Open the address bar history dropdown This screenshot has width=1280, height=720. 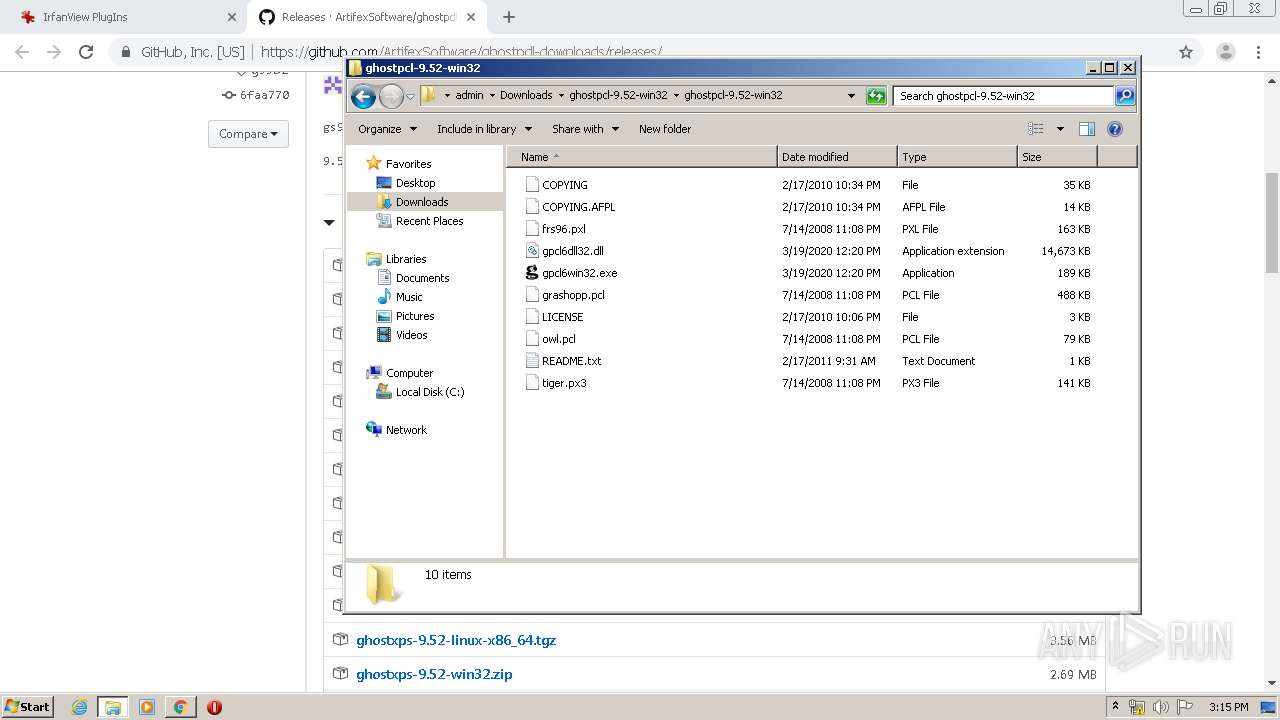coord(851,96)
